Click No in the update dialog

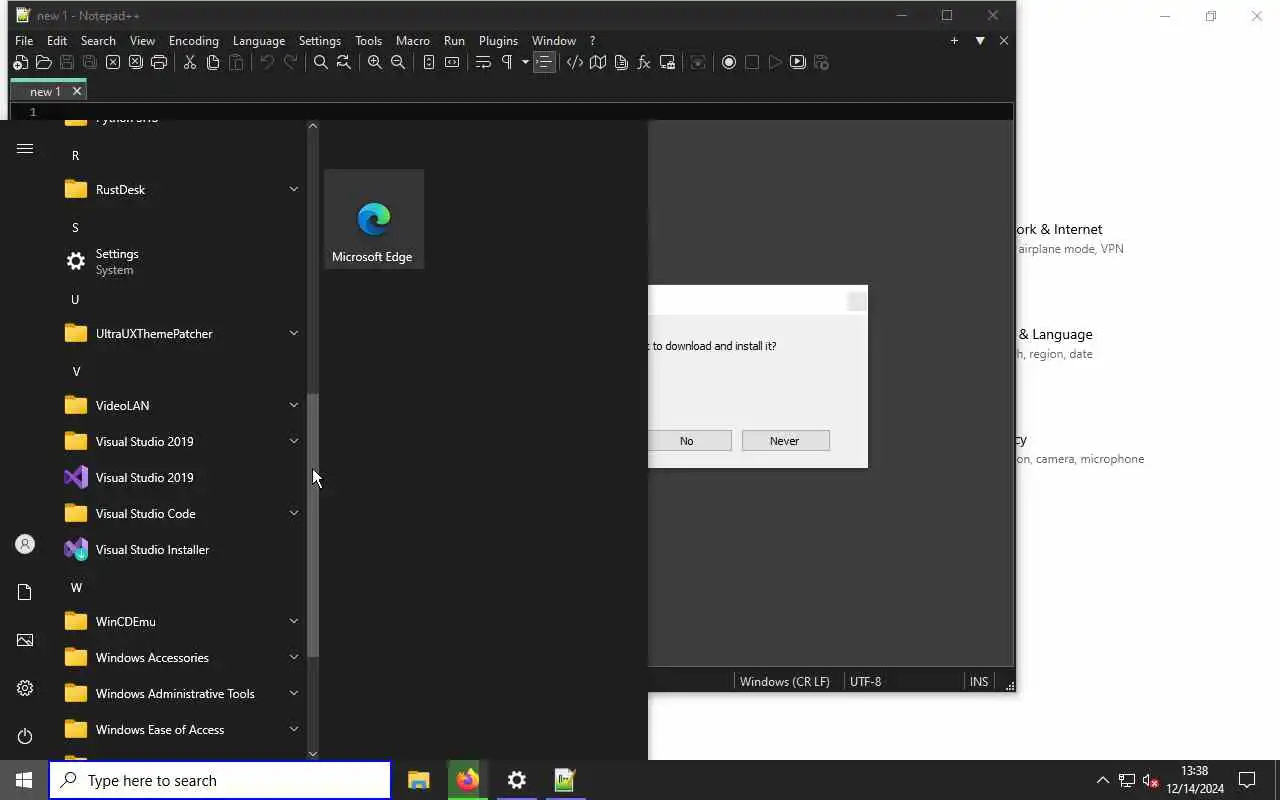pyautogui.click(x=686, y=441)
